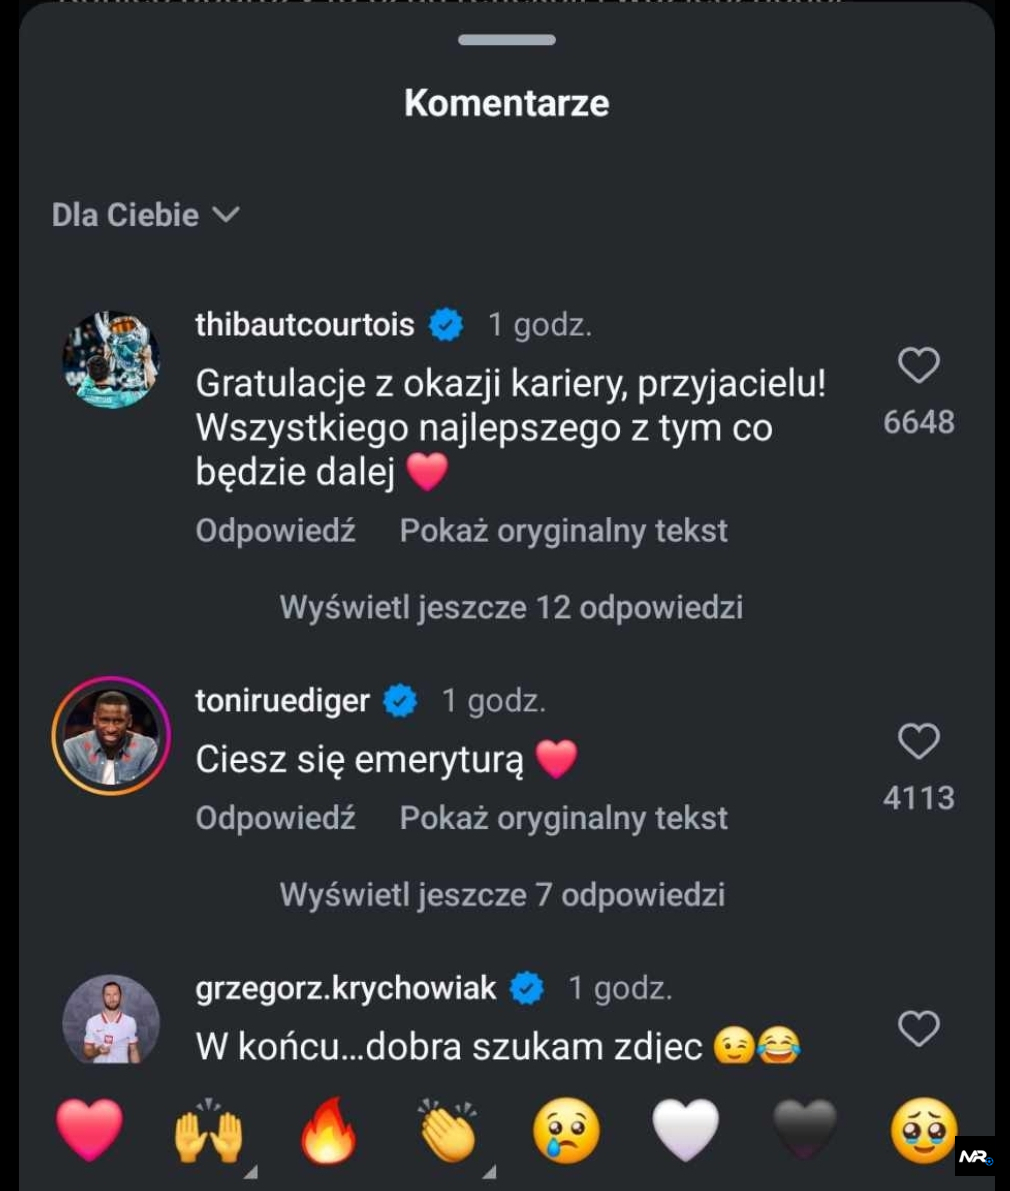Expand 7 more replies under Rüdiger comment
The width and height of the screenshot is (1010, 1191).
(502, 894)
